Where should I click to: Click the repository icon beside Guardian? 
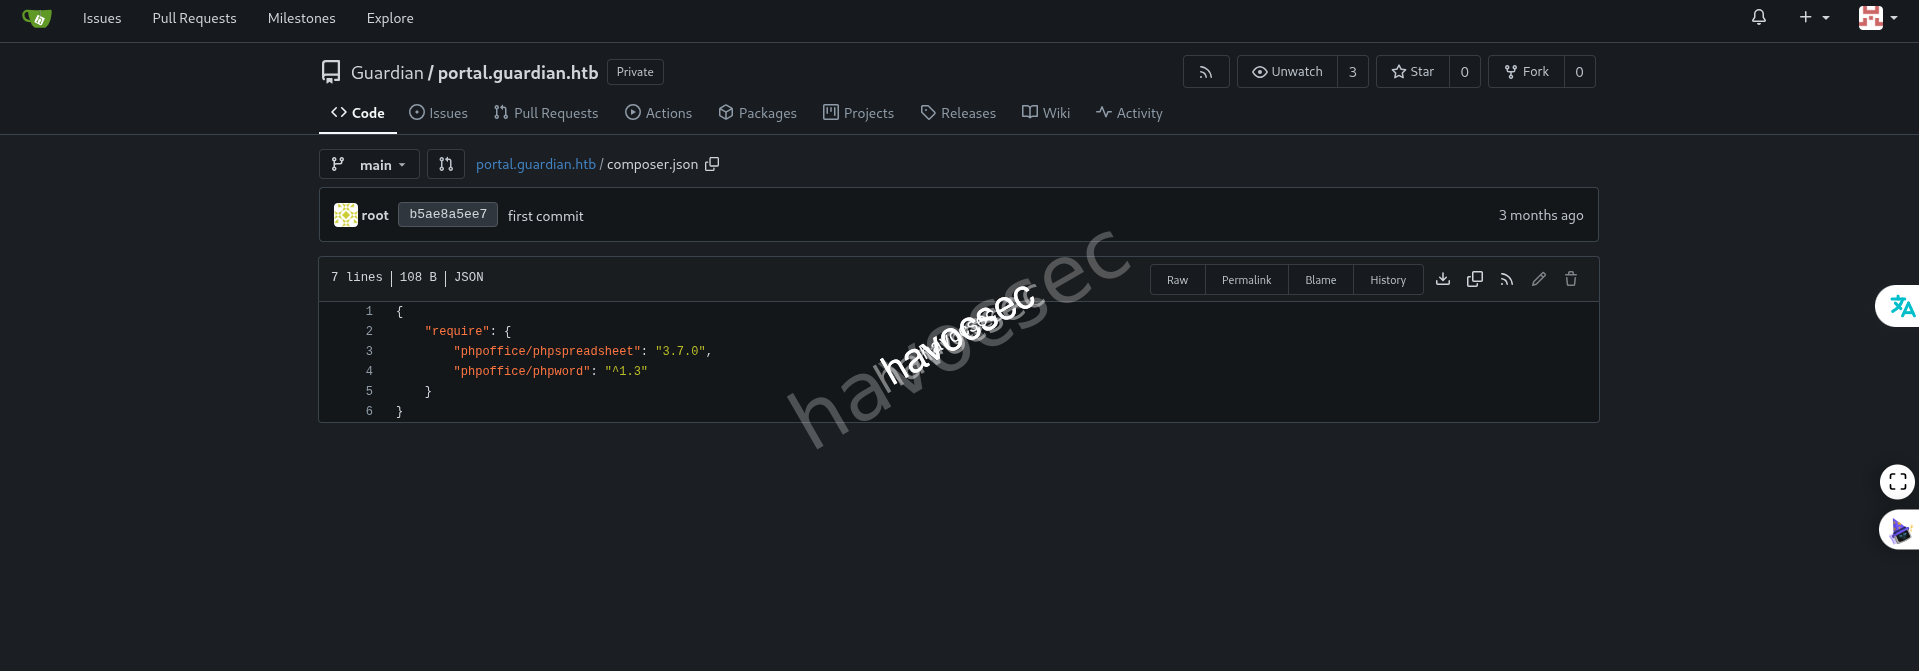(331, 72)
